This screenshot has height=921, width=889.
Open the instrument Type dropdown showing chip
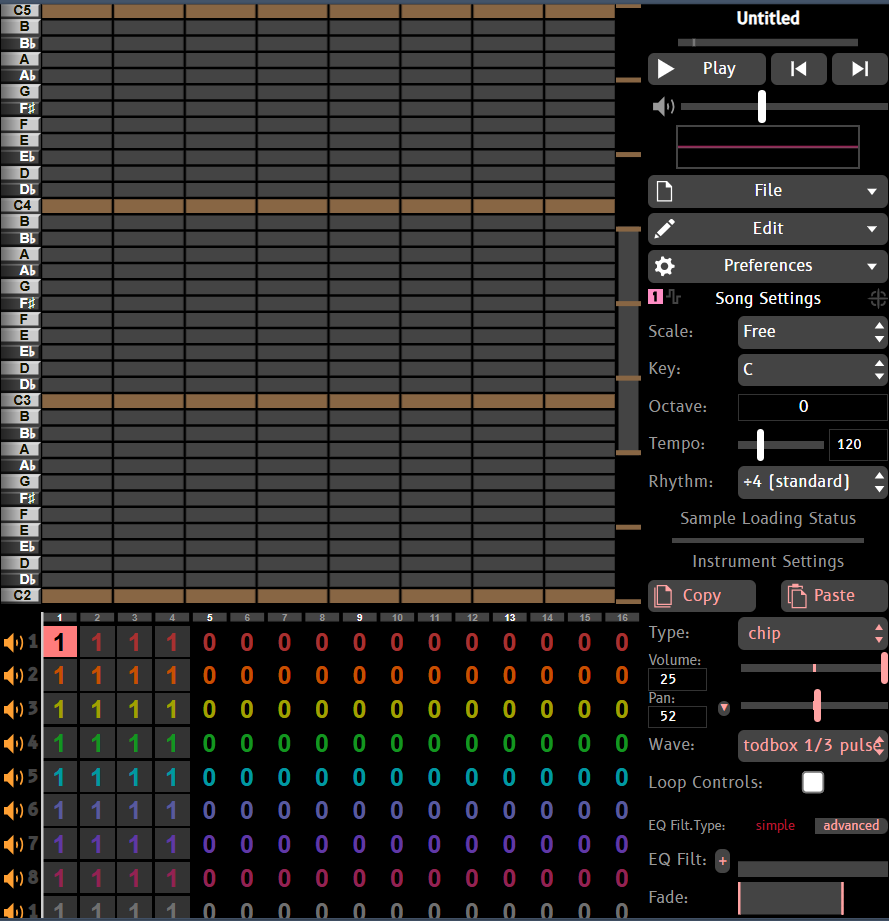pyautogui.click(x=812, y=633)
